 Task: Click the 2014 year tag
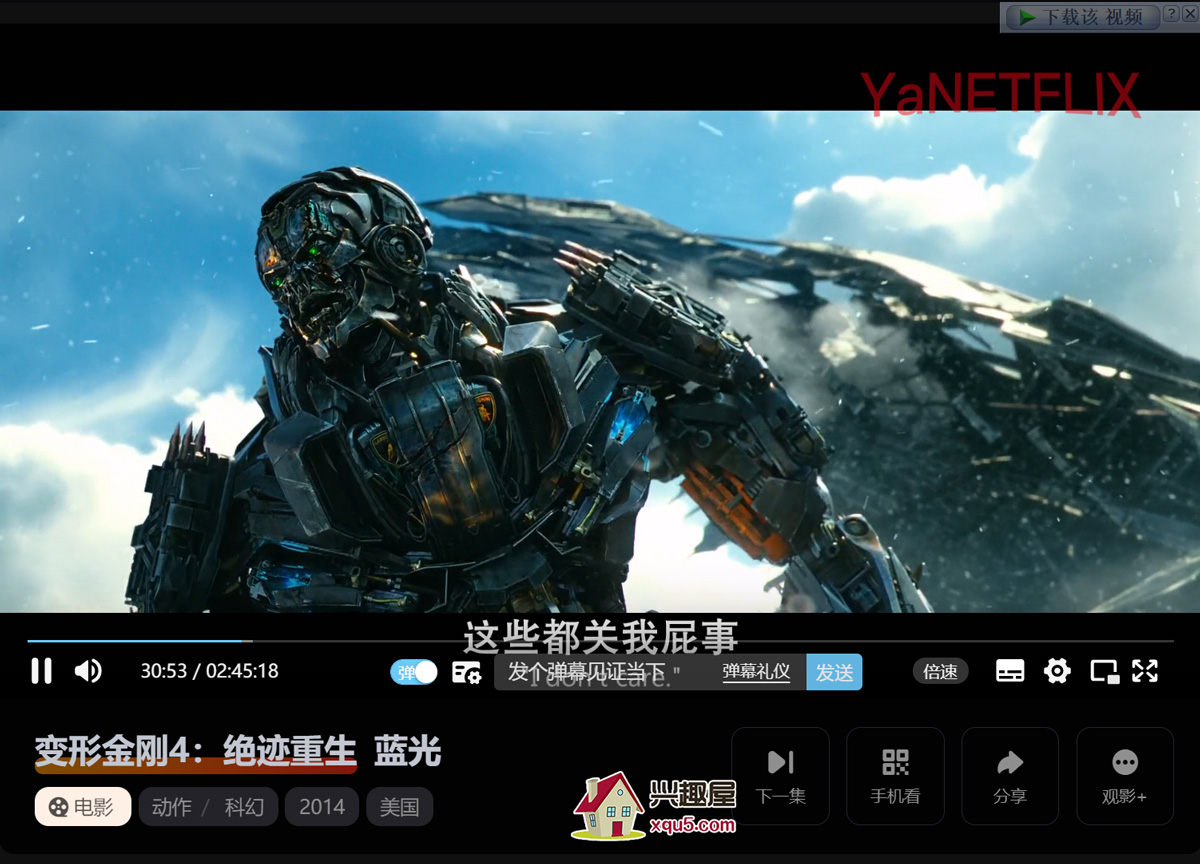(322, 807)
